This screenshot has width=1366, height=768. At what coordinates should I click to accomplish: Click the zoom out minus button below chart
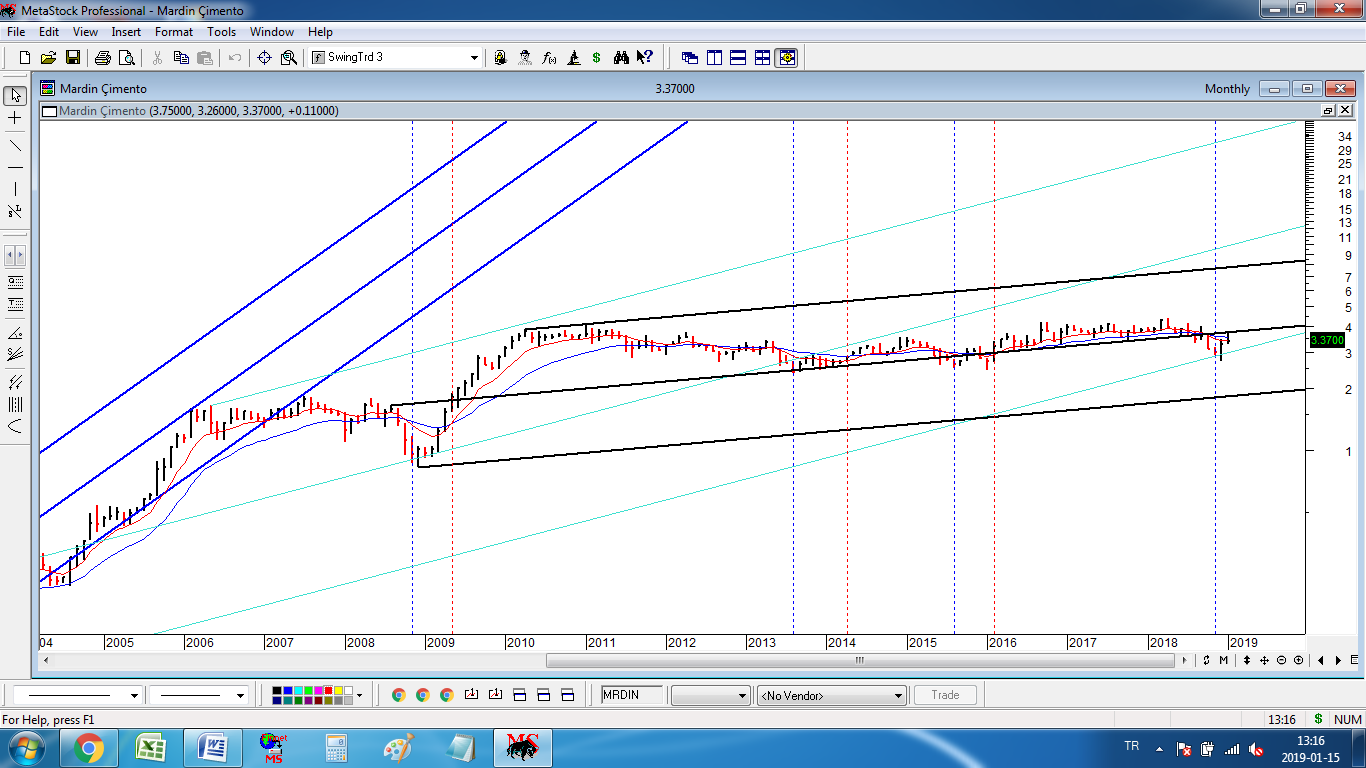[1281, 660]
